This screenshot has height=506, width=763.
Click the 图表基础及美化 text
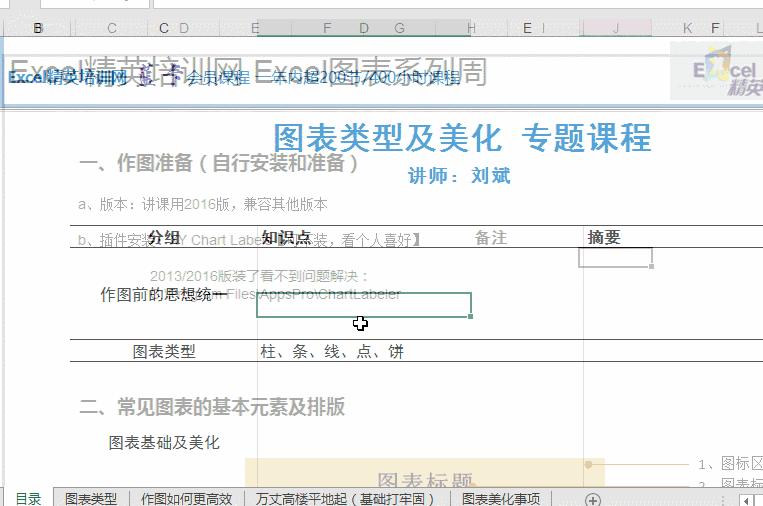click(x=164, y=442)
